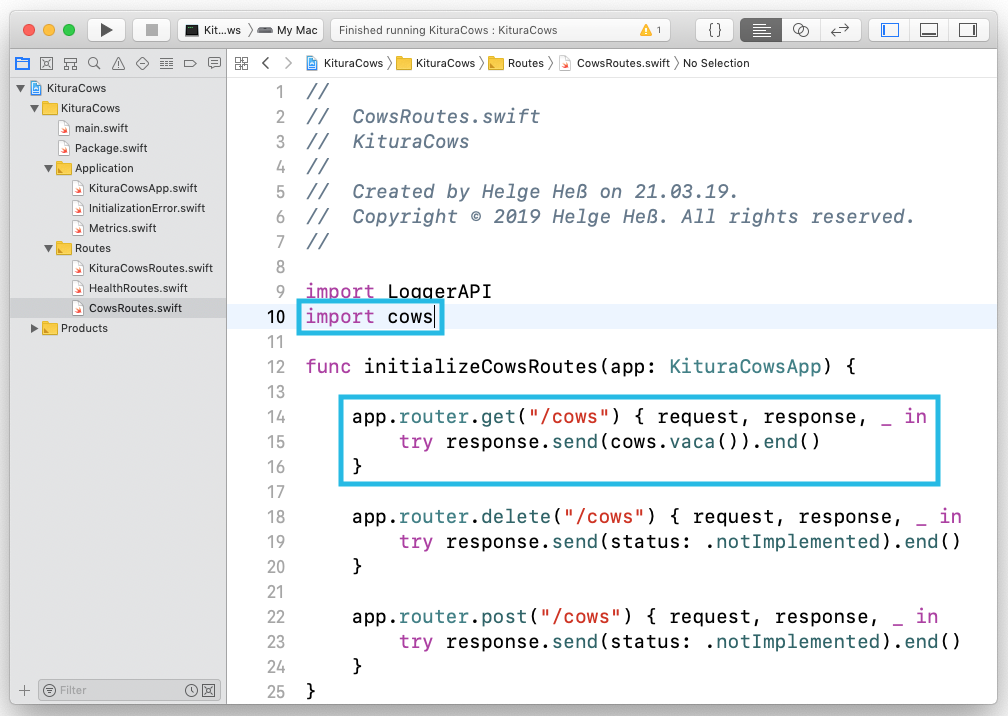Open the No Selection symbol menu
This screenshot has height=716, width=1008.
pos(716,63)
